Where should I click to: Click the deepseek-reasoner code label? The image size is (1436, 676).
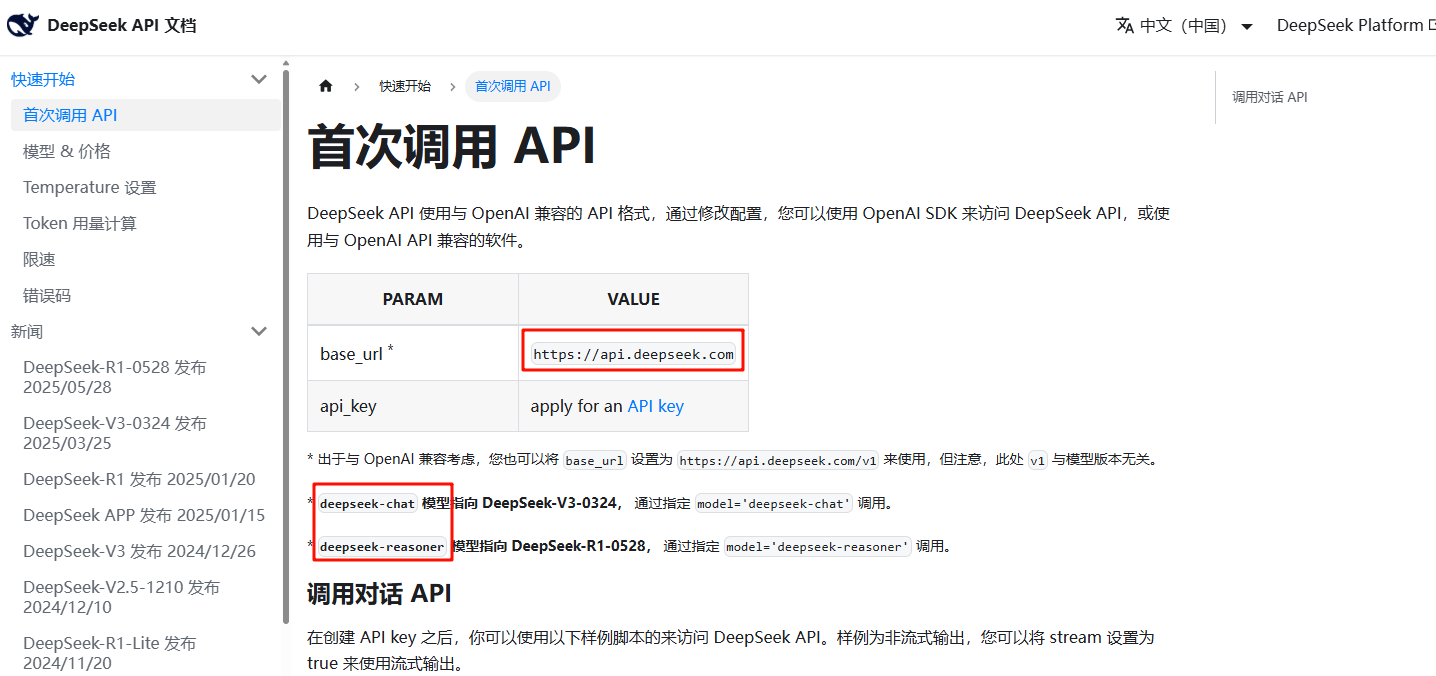382,547
